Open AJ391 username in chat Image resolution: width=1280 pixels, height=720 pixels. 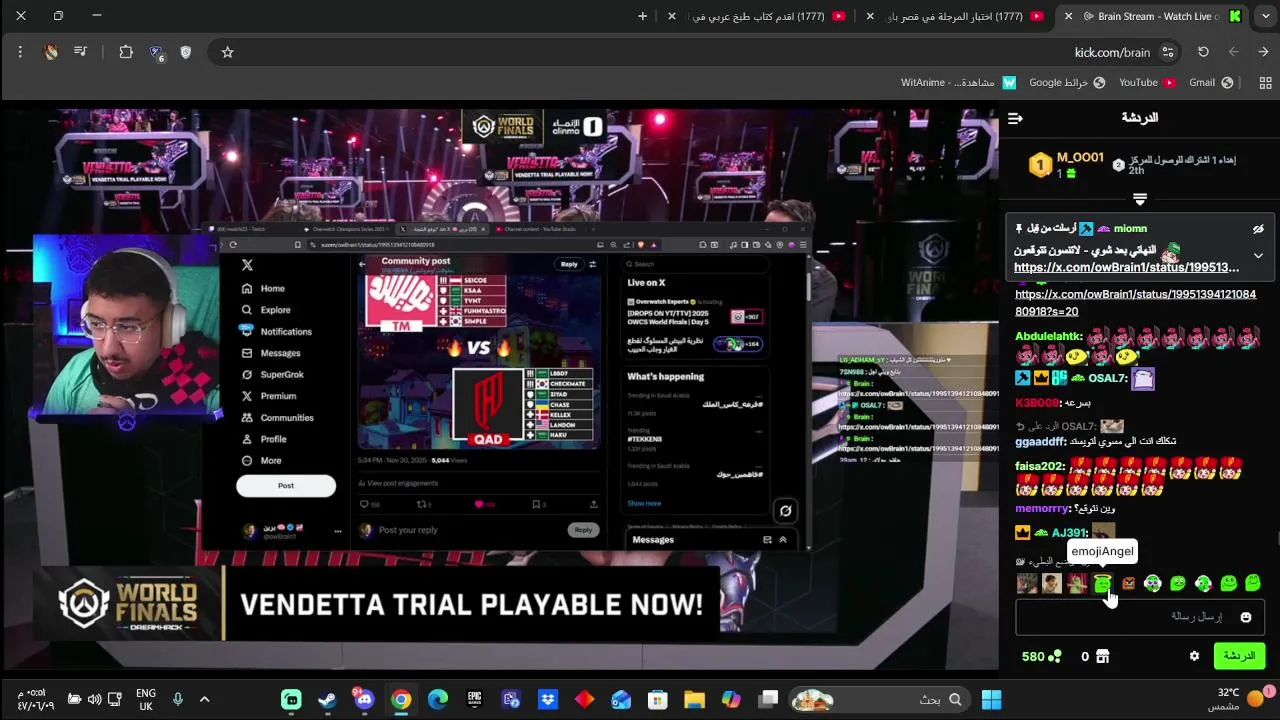coord(1068,533)
